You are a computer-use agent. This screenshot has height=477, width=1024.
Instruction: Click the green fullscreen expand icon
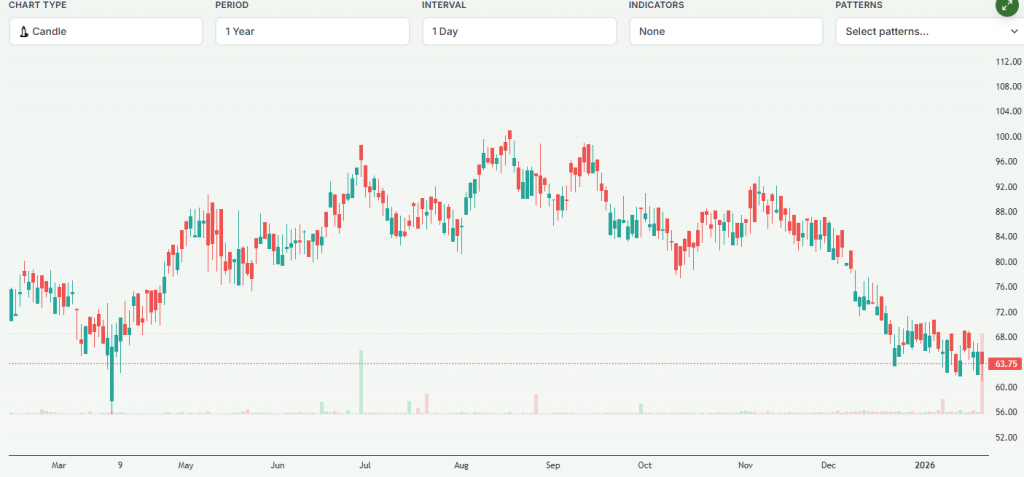click(1006, 5)
